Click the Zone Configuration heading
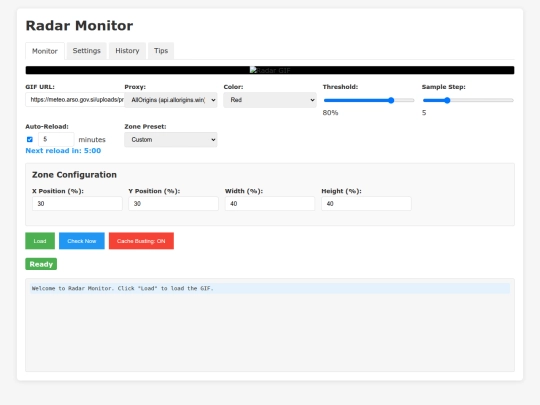 74,175
